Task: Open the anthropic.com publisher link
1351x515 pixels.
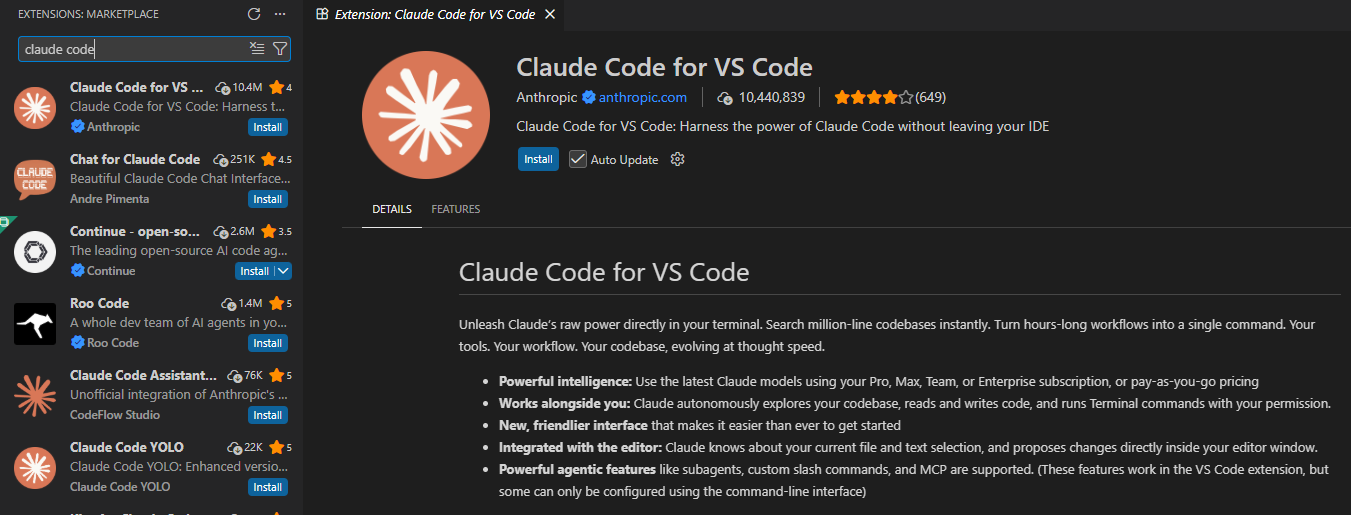Action: click(642, 97)
